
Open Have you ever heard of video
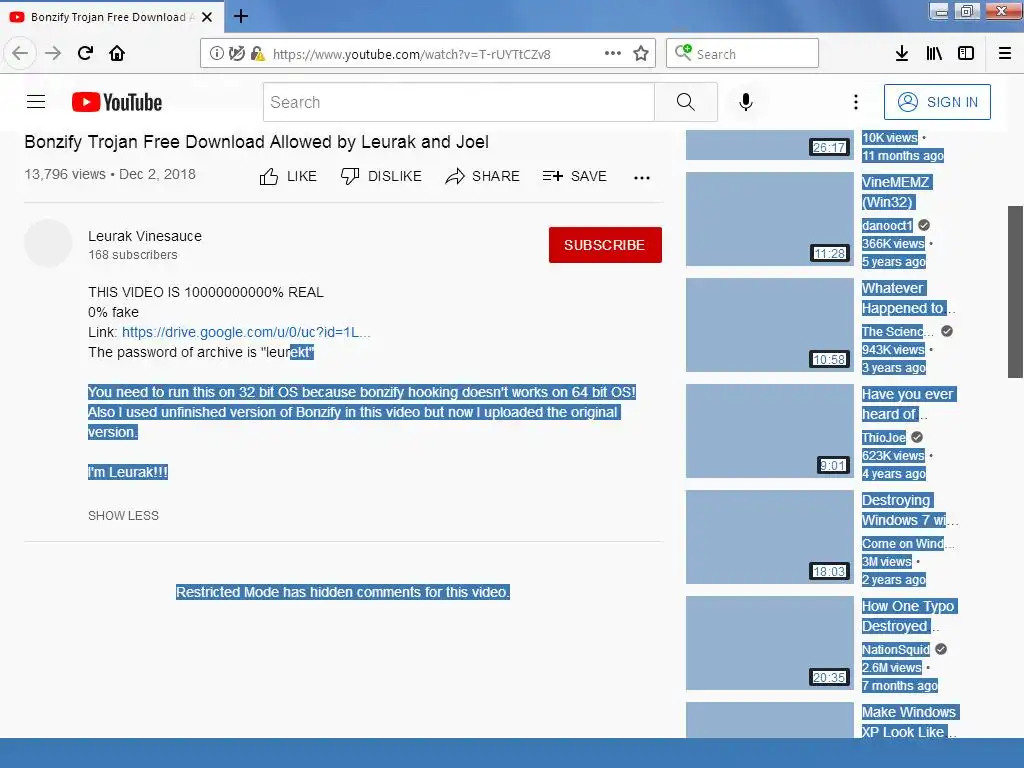pos(908,404)
